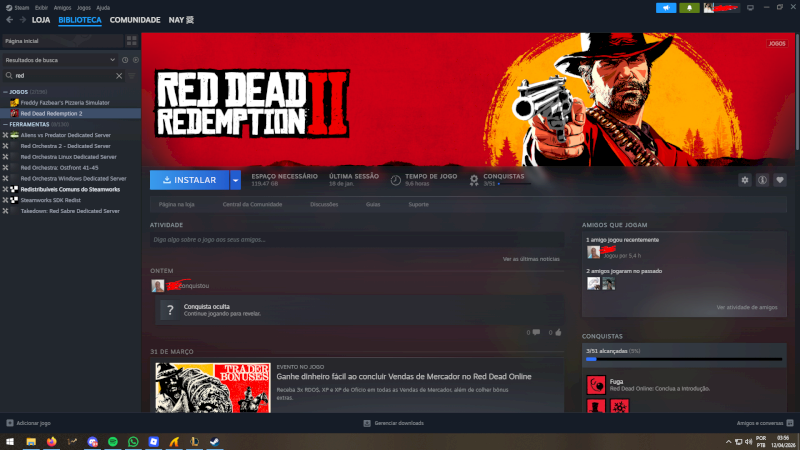
Task: Expand install options dropdown arrow
Action: point(235,180)
